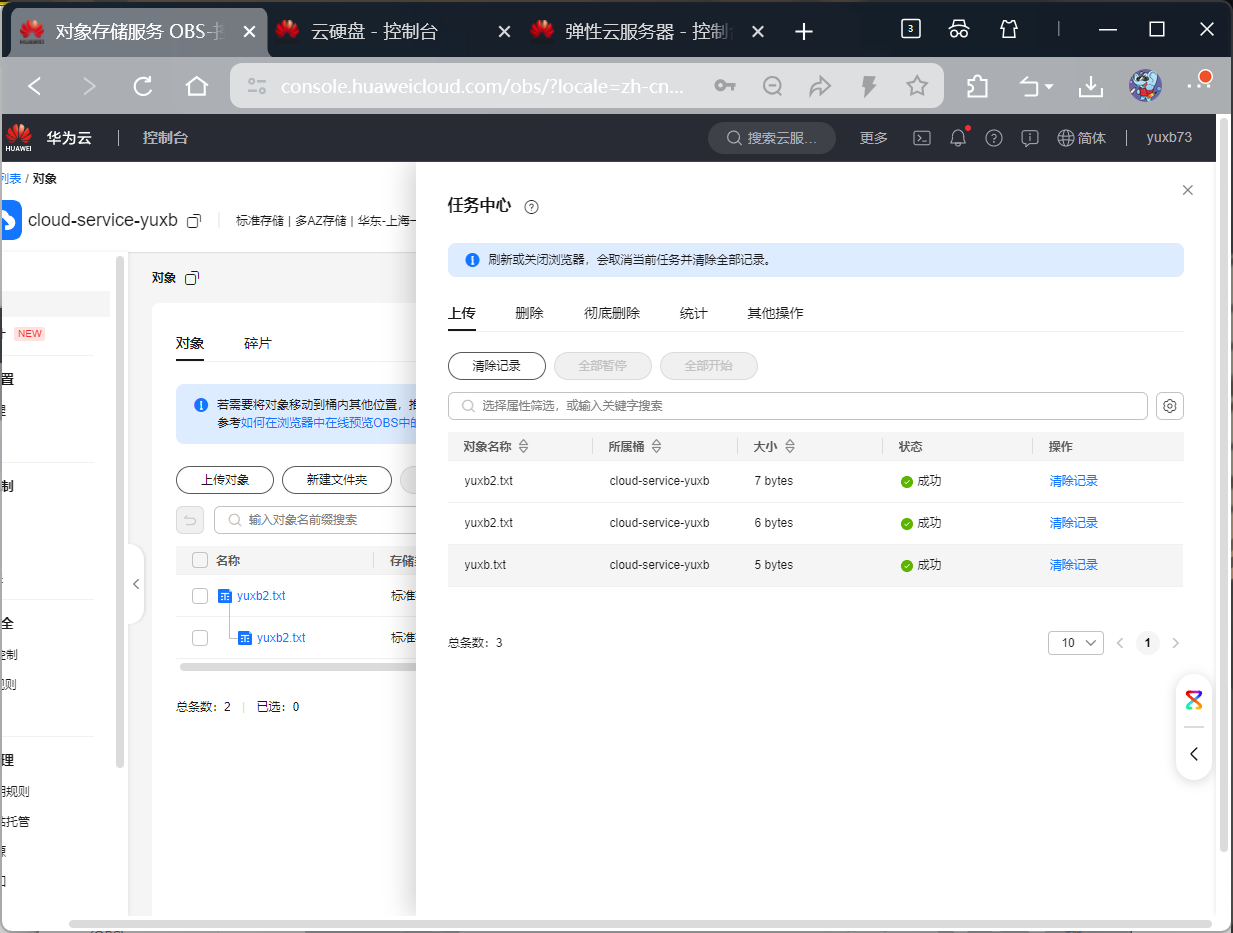This screenshot has width=1233, height=933.
Task: Click Huawei Cloud logo
Action: tap(19, 138)
